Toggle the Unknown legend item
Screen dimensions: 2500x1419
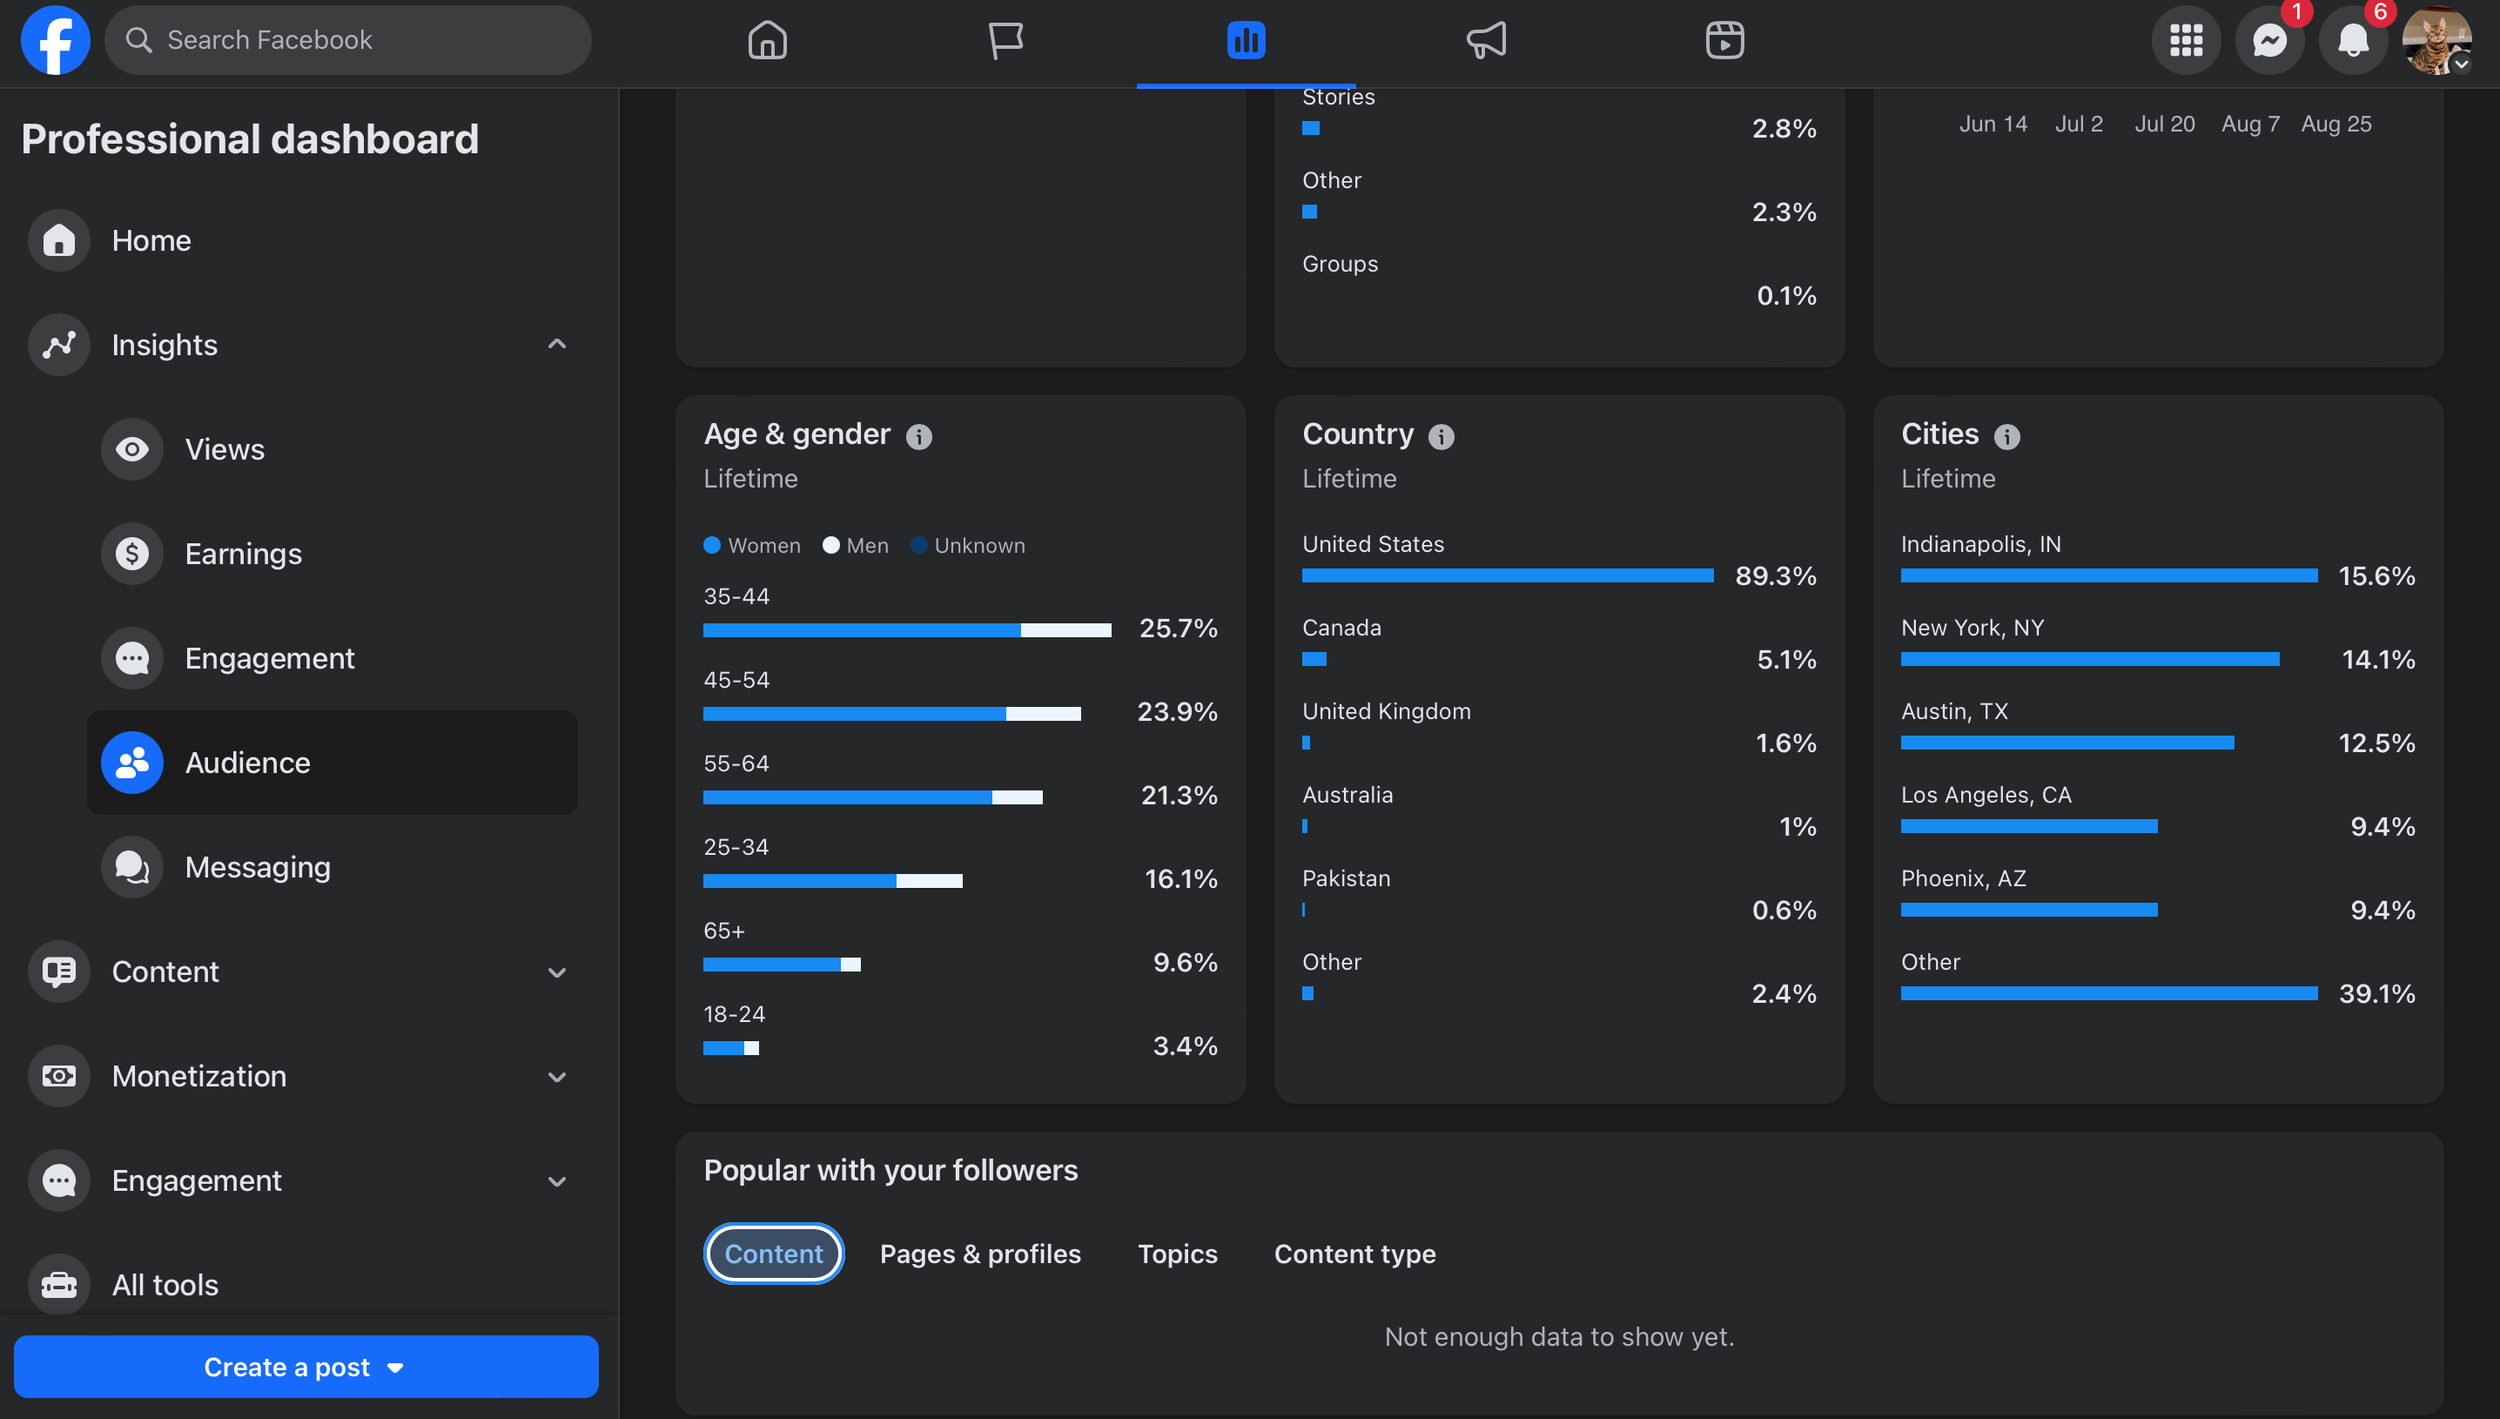pos(969,546)
